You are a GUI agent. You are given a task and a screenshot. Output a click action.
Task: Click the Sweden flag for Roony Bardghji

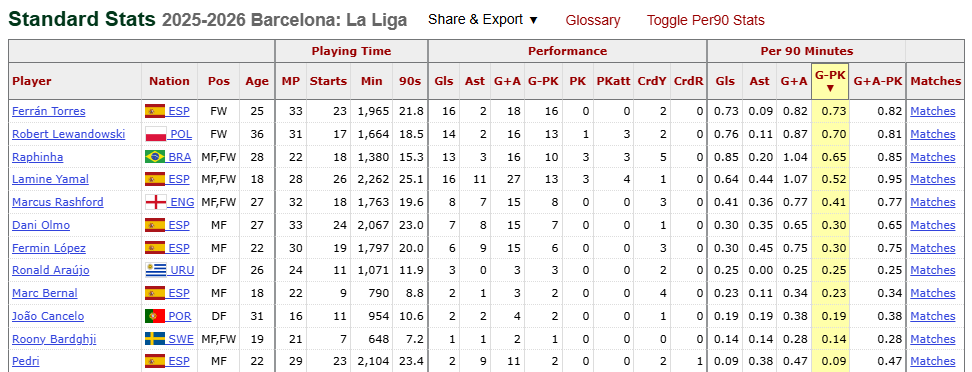click(155, 339)
